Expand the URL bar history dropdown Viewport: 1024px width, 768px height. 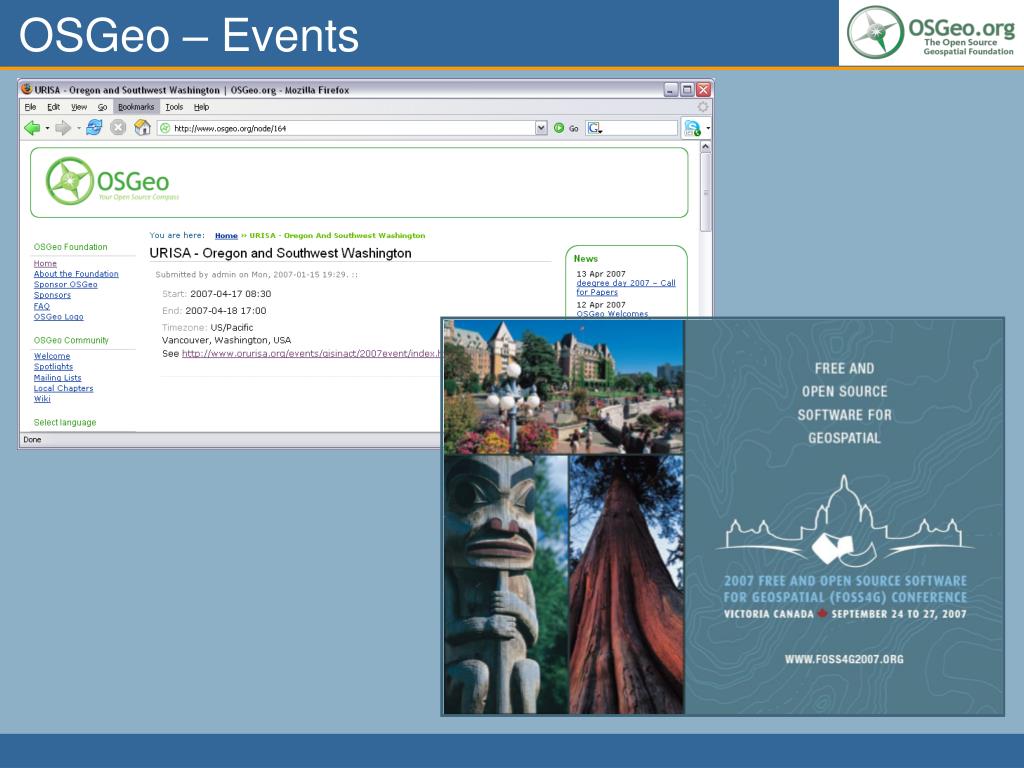pyautogui.click(x=541, y=128)
